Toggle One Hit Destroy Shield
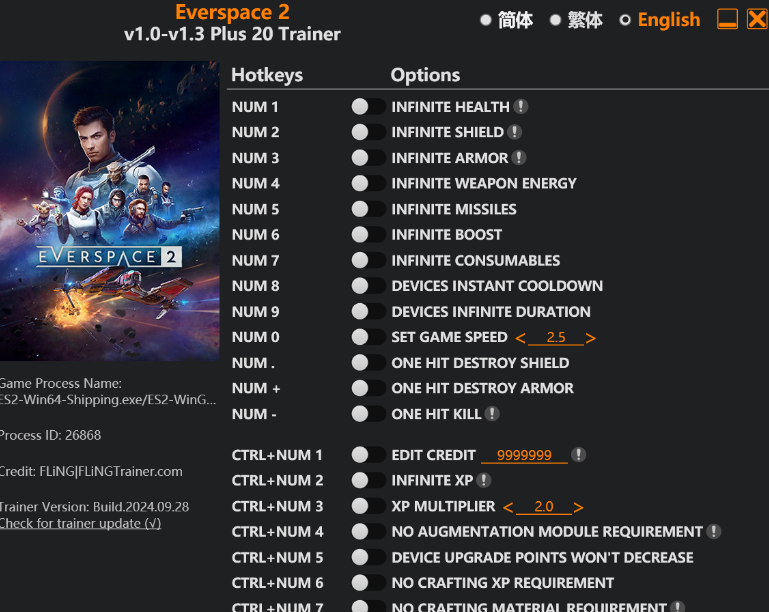 [368, 362]
